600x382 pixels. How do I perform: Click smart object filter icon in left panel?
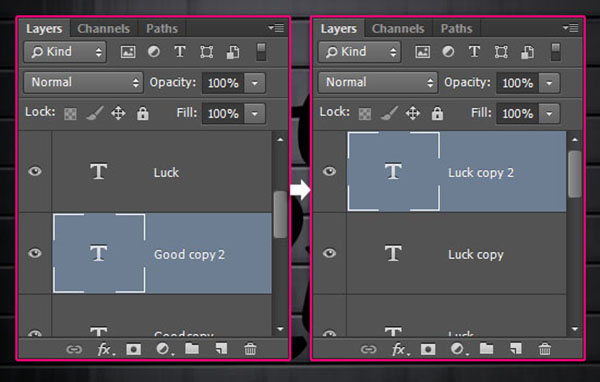[233, 52]
